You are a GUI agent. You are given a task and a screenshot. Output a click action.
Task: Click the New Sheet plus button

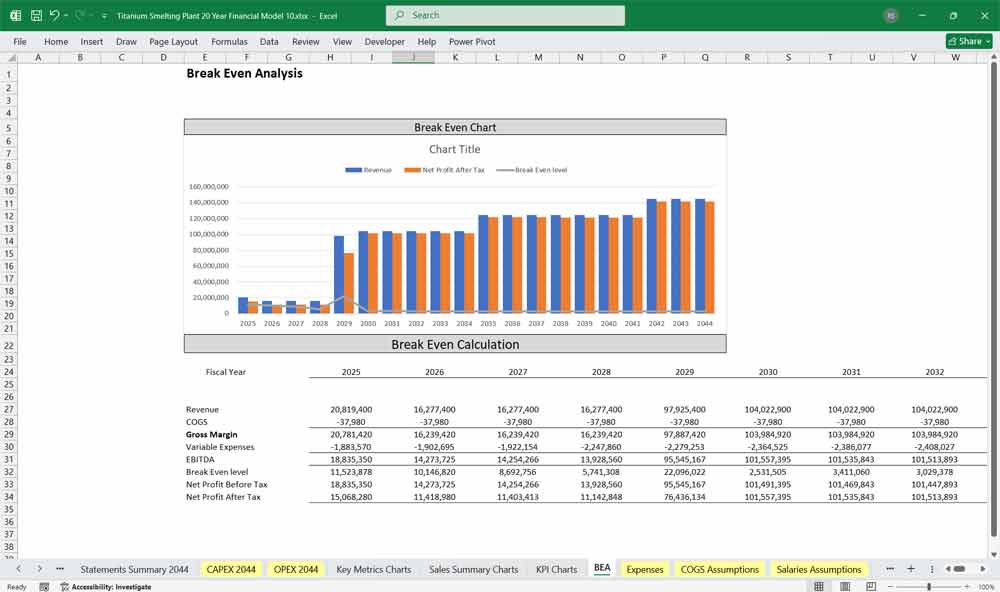[911, 568]
